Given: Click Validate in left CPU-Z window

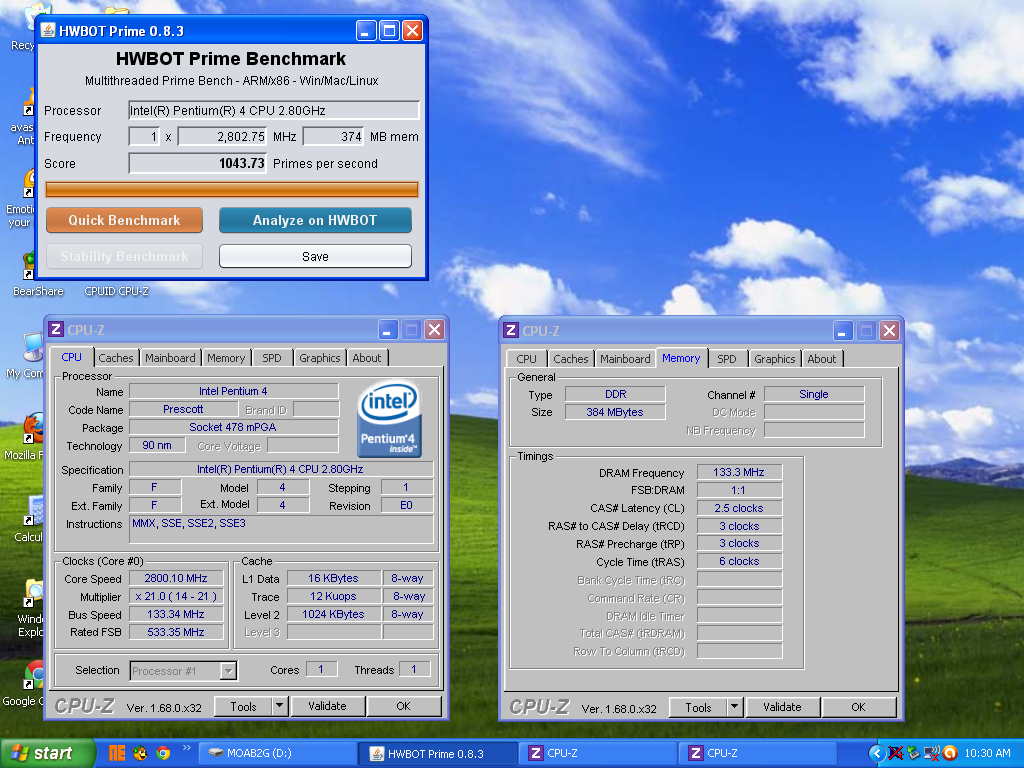Looking at the screenshot, I should tap(327, 706).
